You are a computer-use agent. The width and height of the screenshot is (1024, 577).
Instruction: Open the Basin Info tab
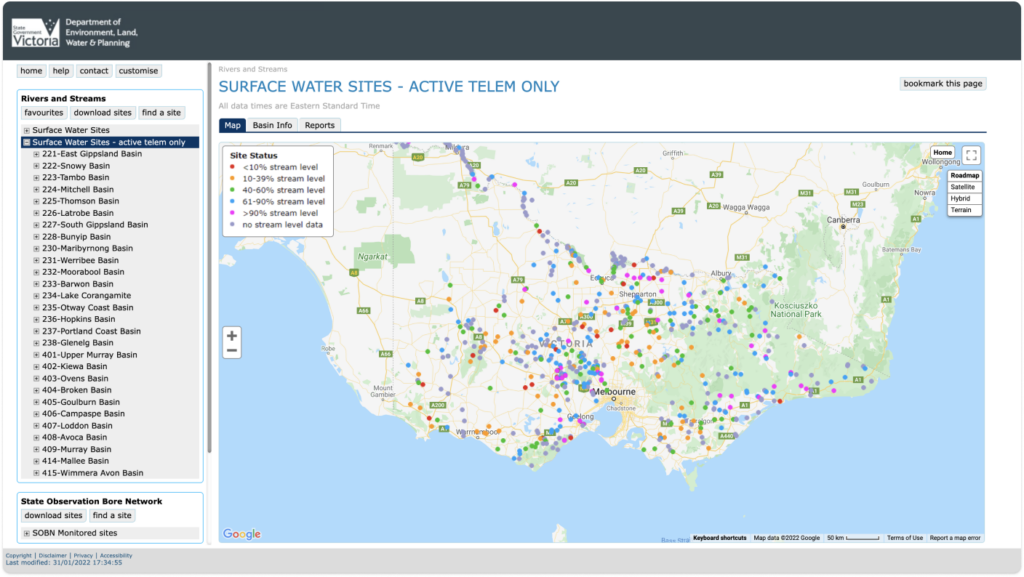tap(272, 125)
